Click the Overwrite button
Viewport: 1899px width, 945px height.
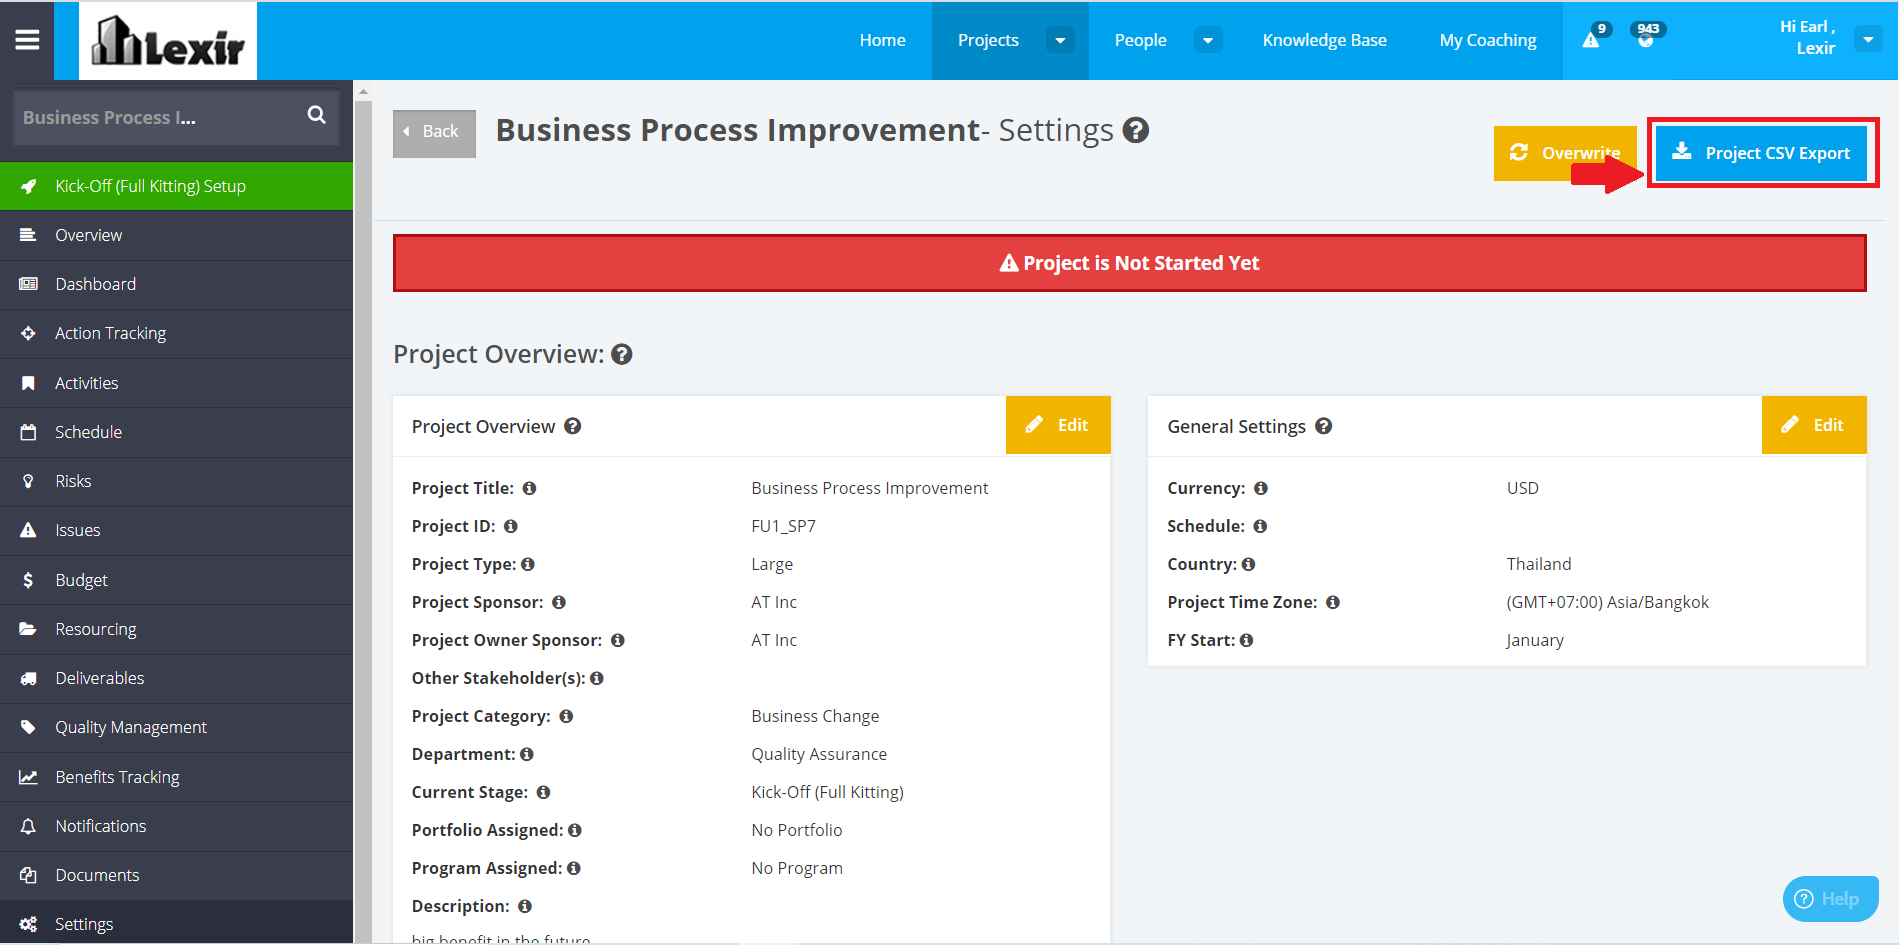pyautogui.click(x=1565, y=153)
